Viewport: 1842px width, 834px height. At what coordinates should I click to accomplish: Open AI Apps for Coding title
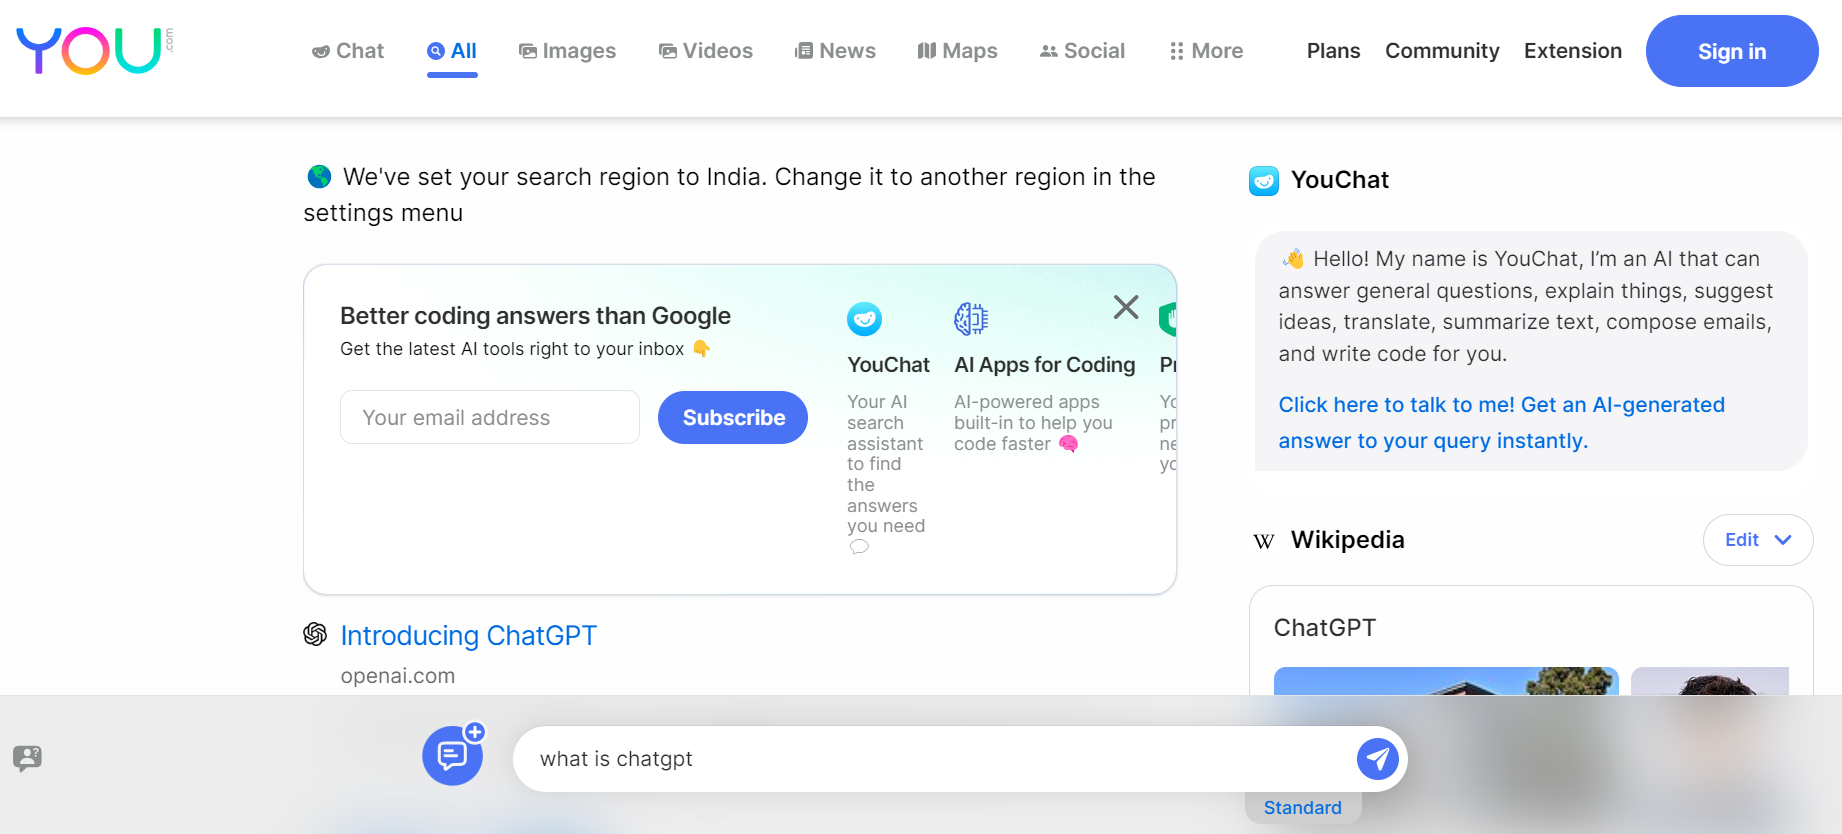click(x=1045, y=365)
